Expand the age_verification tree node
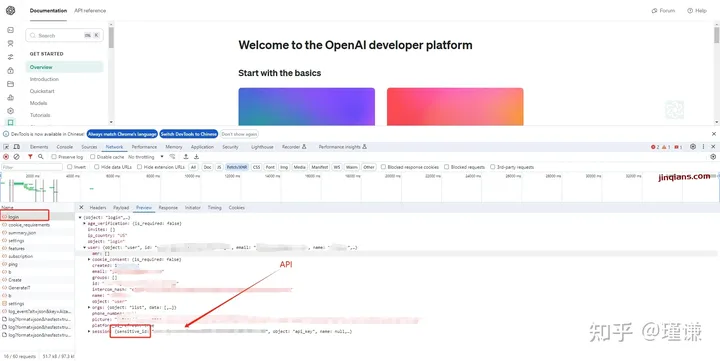 84,223
